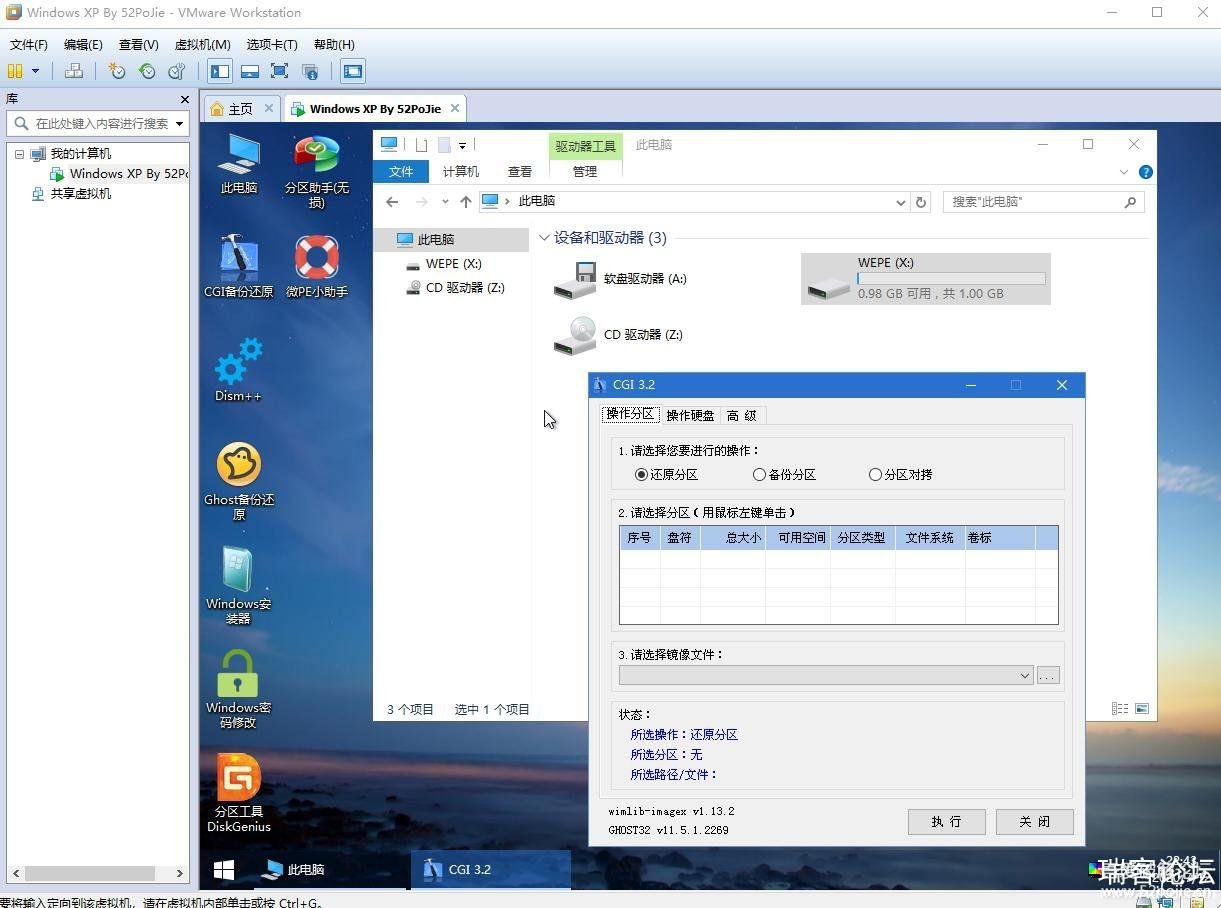Click the CGI 3.2 taskbar button

490,870
